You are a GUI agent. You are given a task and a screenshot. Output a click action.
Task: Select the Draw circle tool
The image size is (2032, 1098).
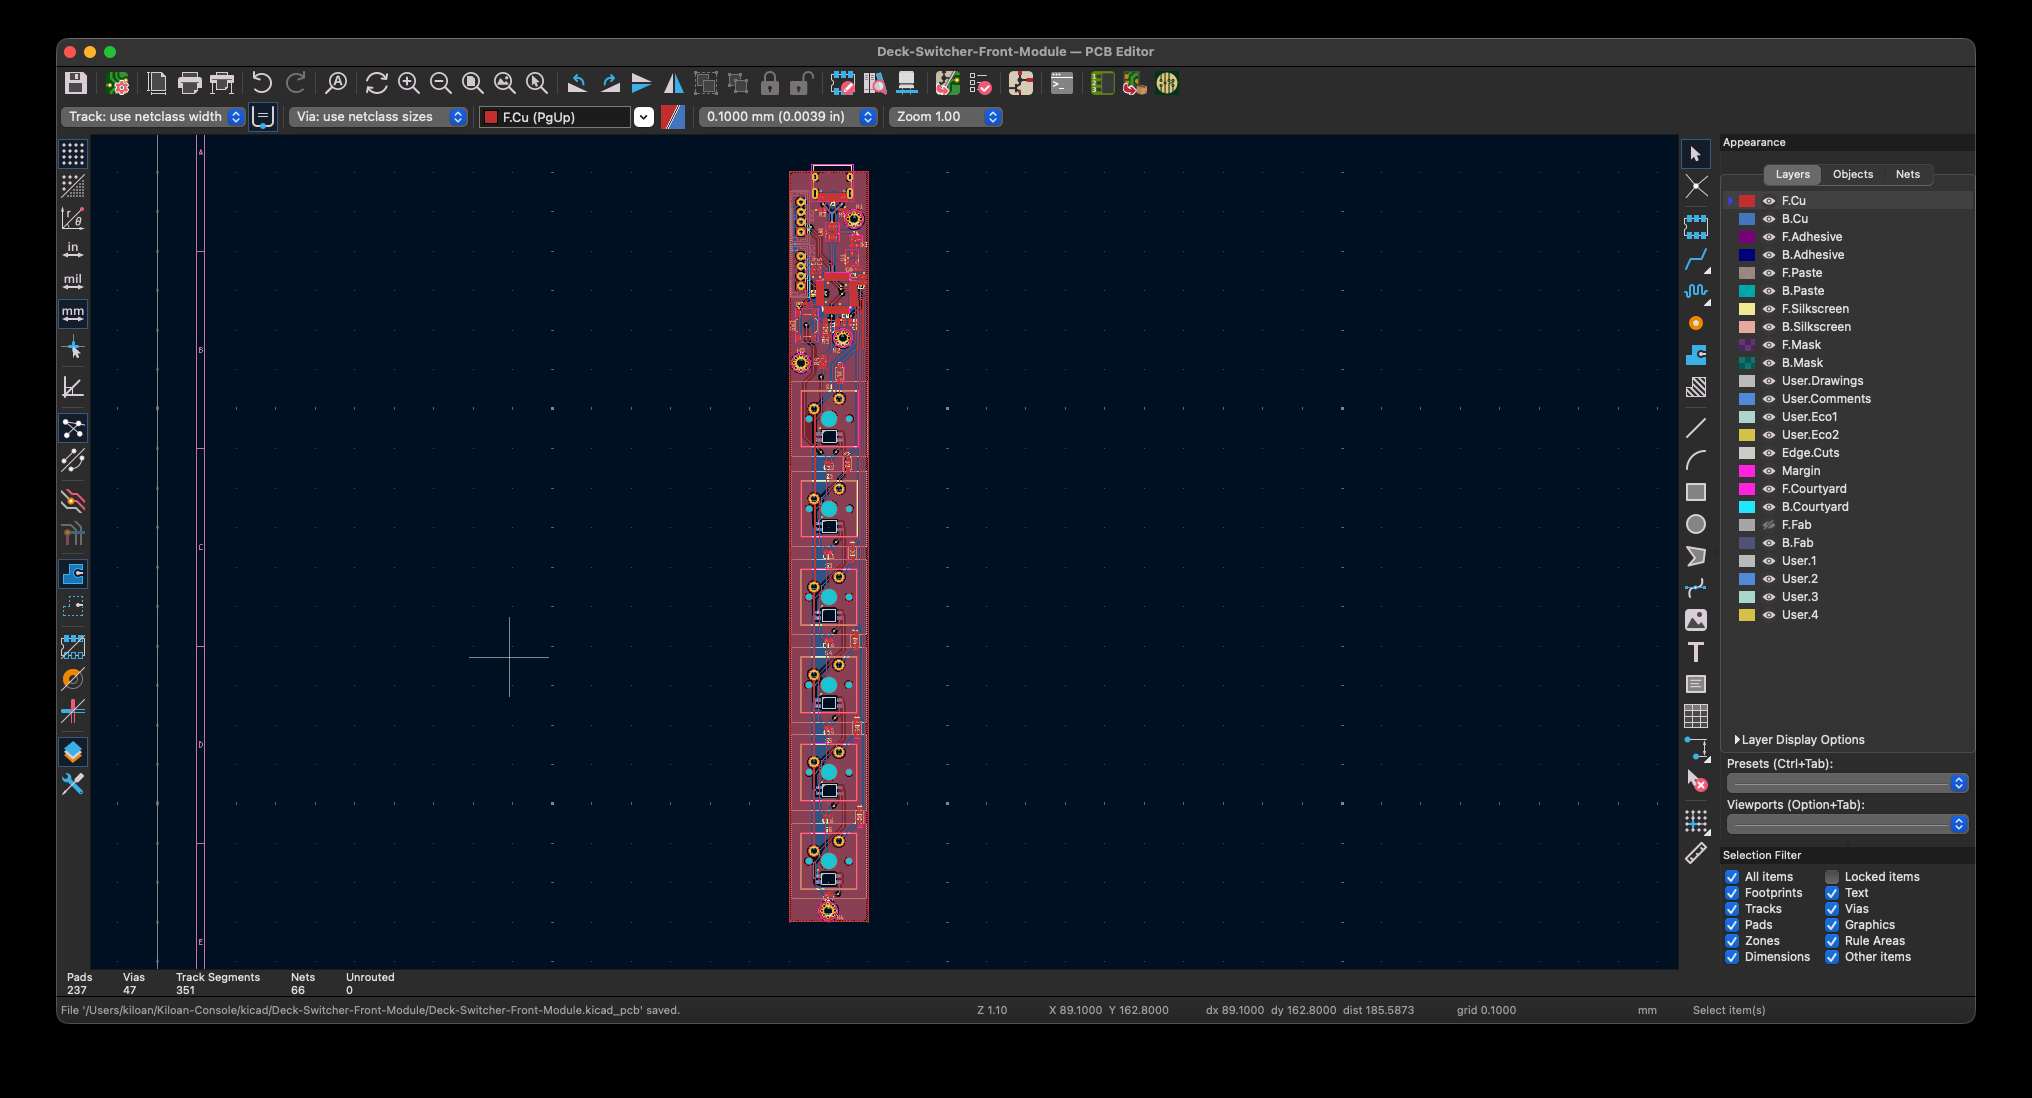point(1696,524)
